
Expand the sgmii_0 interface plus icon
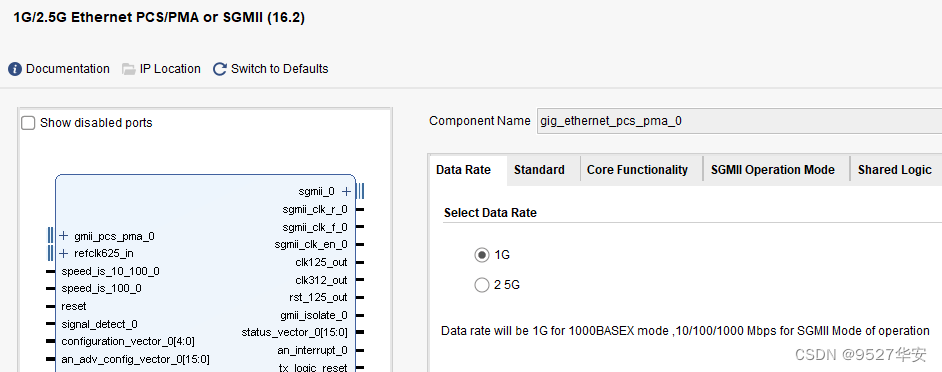point(346,192)
